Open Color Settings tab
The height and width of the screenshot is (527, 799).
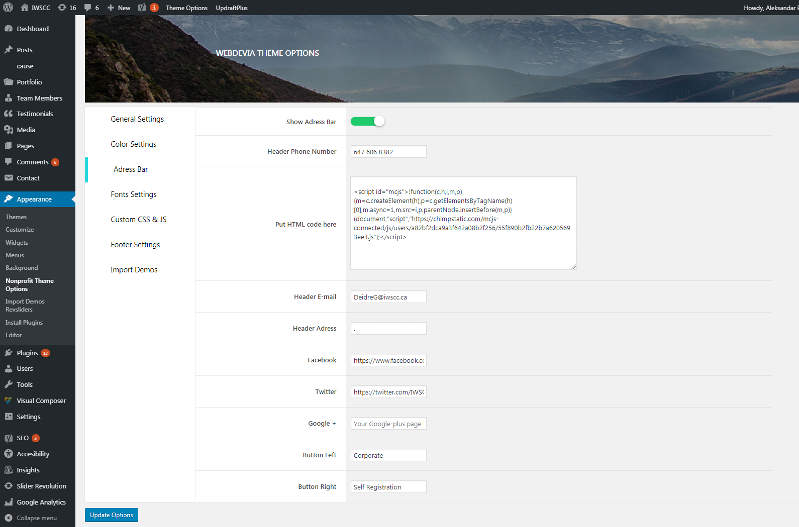point(133,144)
